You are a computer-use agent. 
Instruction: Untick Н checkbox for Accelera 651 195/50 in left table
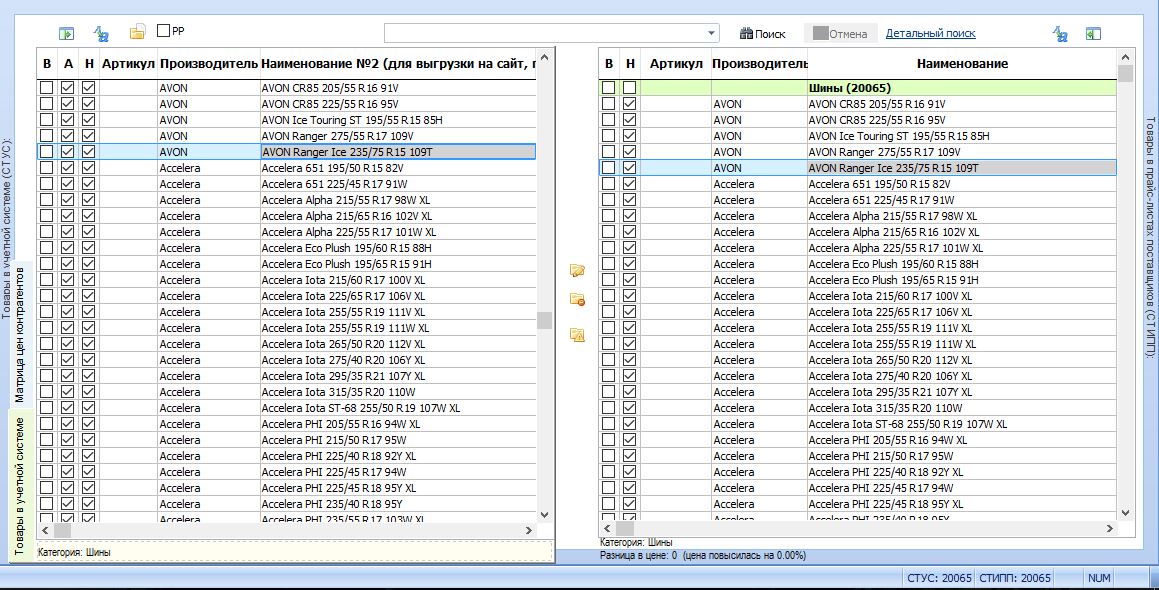(x=89, y=168)
